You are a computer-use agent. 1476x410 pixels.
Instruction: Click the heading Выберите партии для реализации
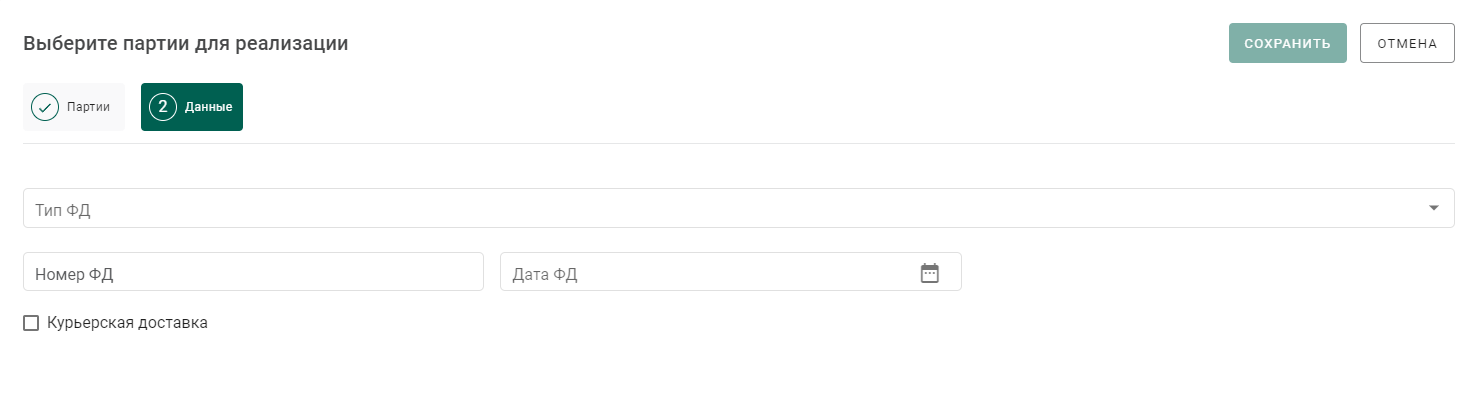click(186, 44)
